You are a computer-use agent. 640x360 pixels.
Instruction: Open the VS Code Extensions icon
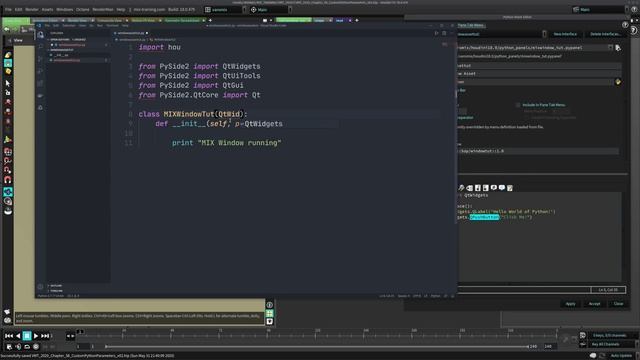point(40,84)
